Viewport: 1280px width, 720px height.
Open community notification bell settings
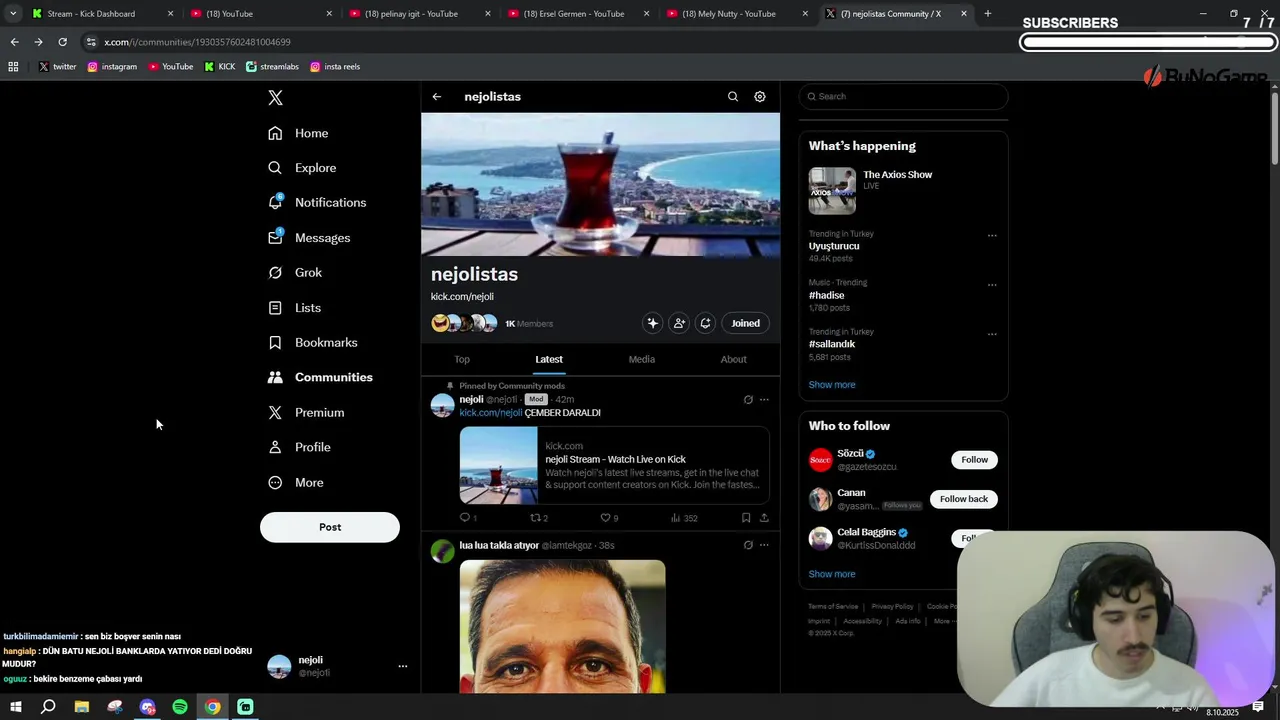click(x=706, y=323)
